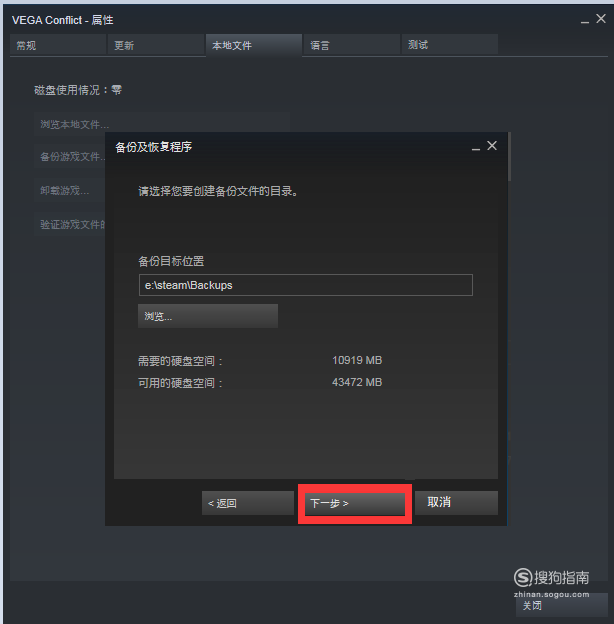The height and width of the screenshot is (624, 614).
Task: Continue with the 下一步 > button
Action: [x=355, y=503]
